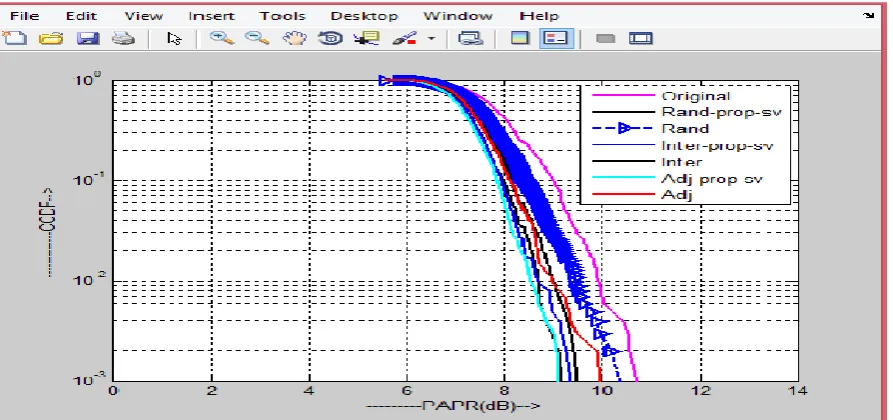
Task: Click the Show Plot Tools icon
Action: [641, 38]
